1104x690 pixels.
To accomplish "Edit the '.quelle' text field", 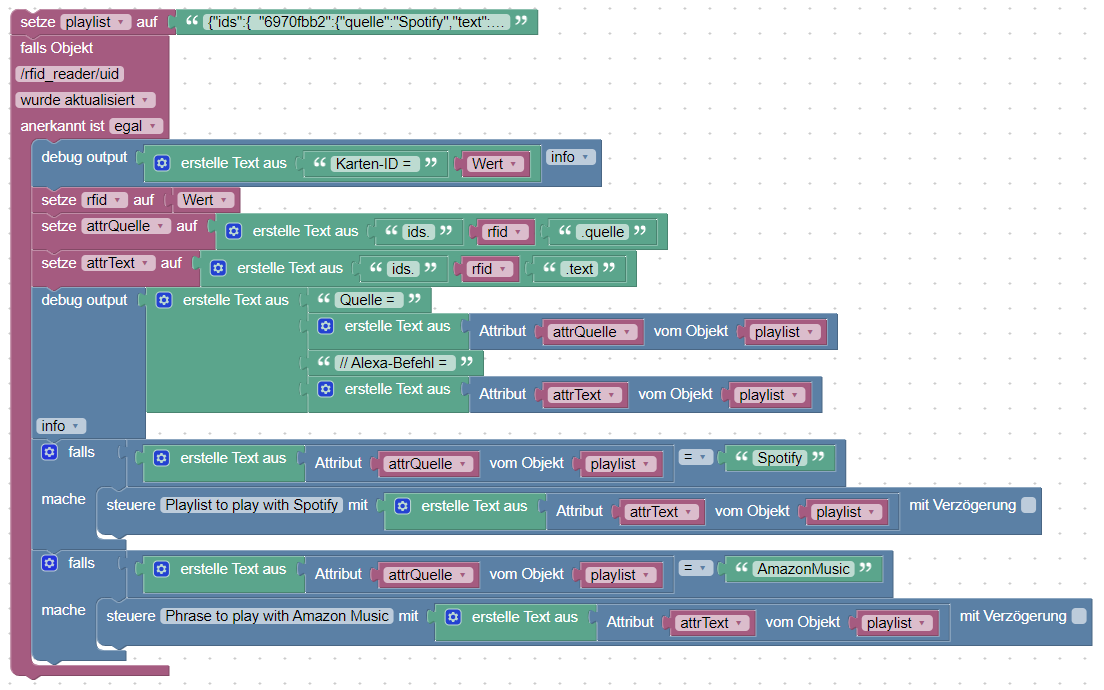I will click(603, 232).
